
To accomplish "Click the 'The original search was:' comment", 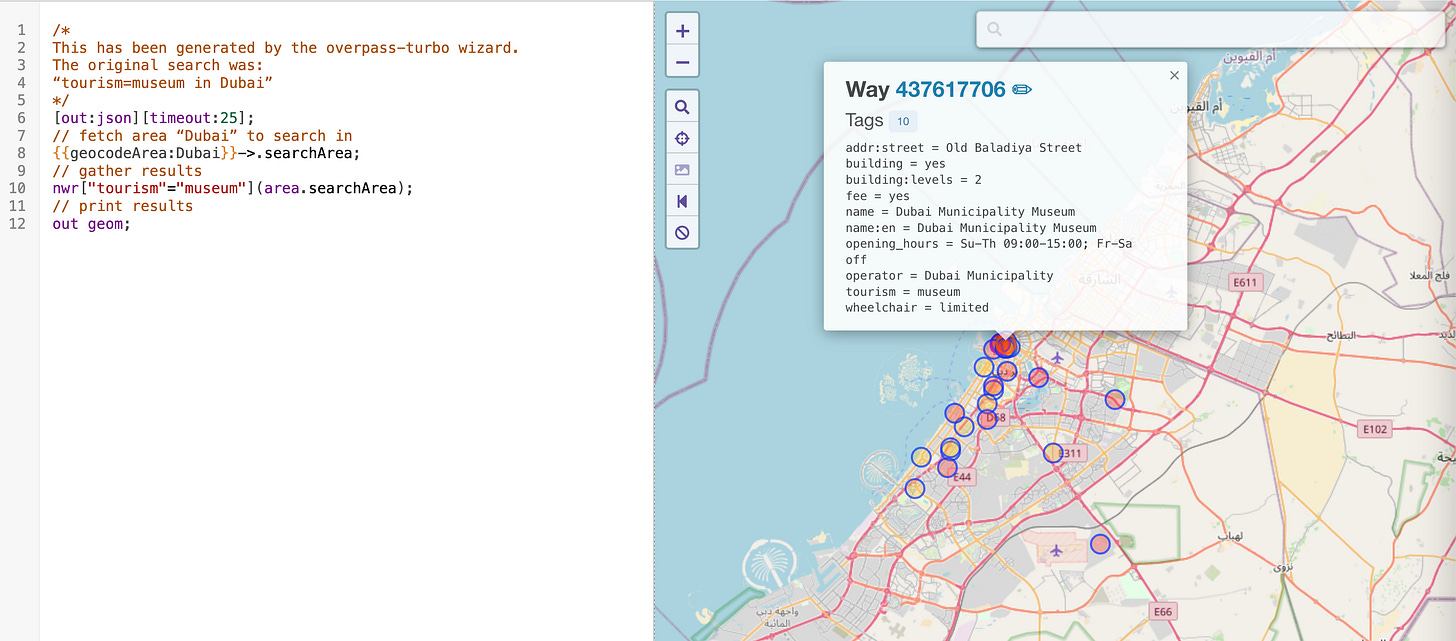I will 157,65.
